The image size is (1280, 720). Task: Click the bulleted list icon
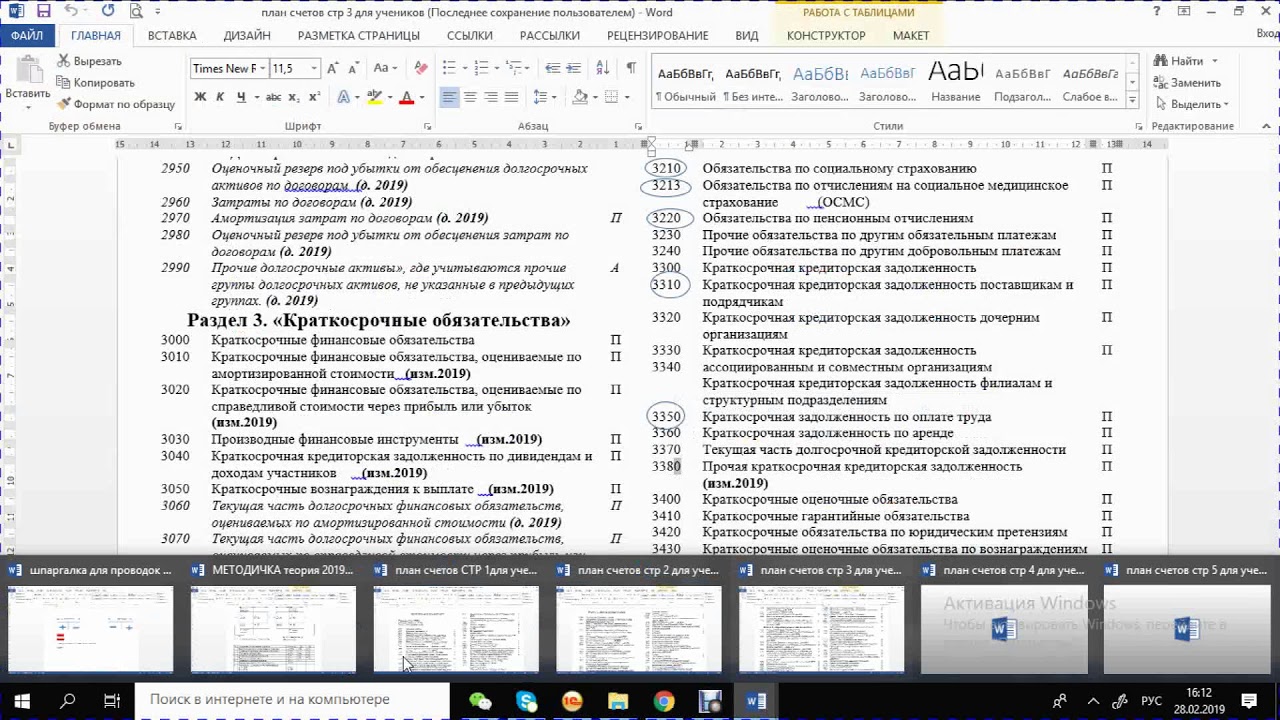click(449, 68)
